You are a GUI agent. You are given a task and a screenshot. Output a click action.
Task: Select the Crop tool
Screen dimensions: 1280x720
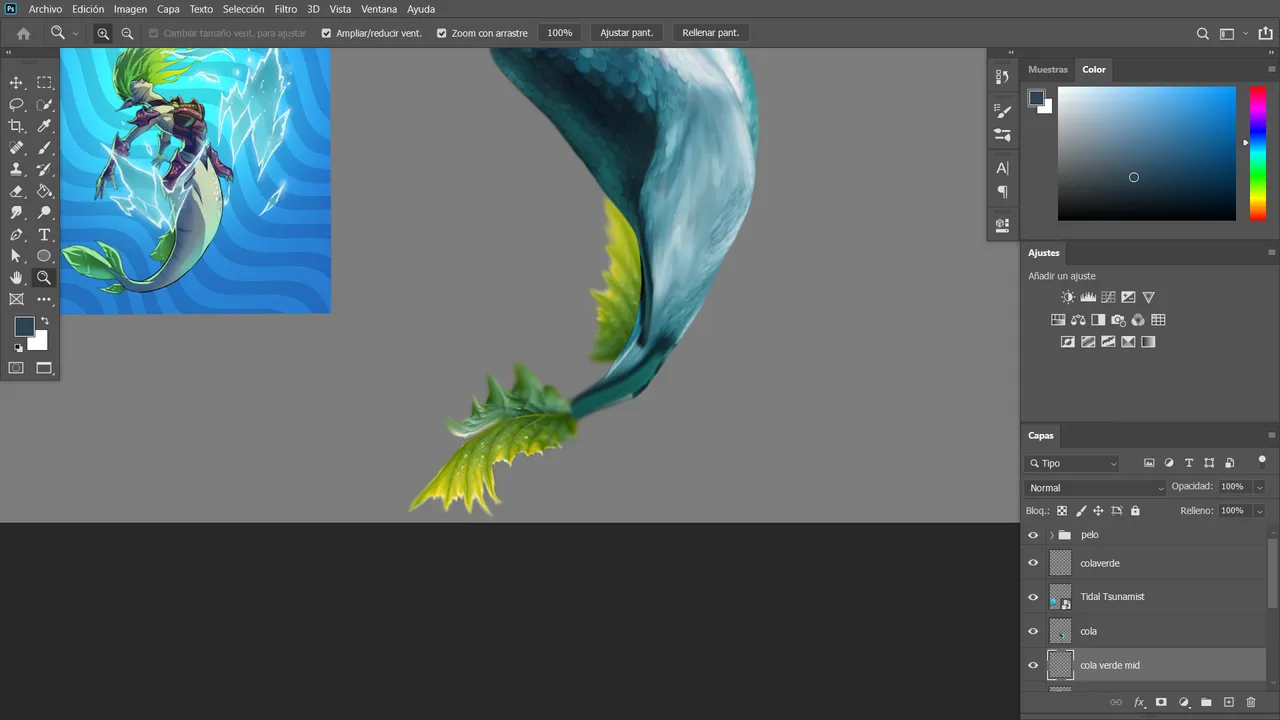pyautogui.click(x=16, y=126)
